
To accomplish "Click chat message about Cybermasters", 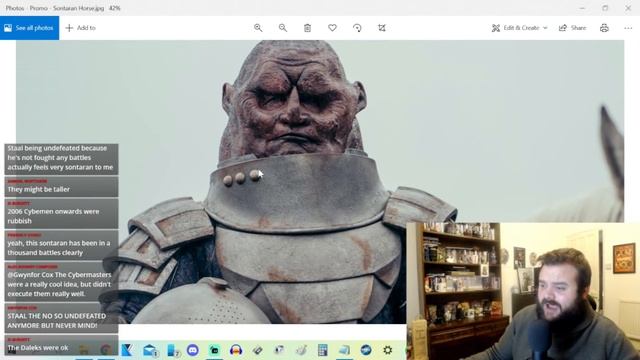I will pos(61,282).
